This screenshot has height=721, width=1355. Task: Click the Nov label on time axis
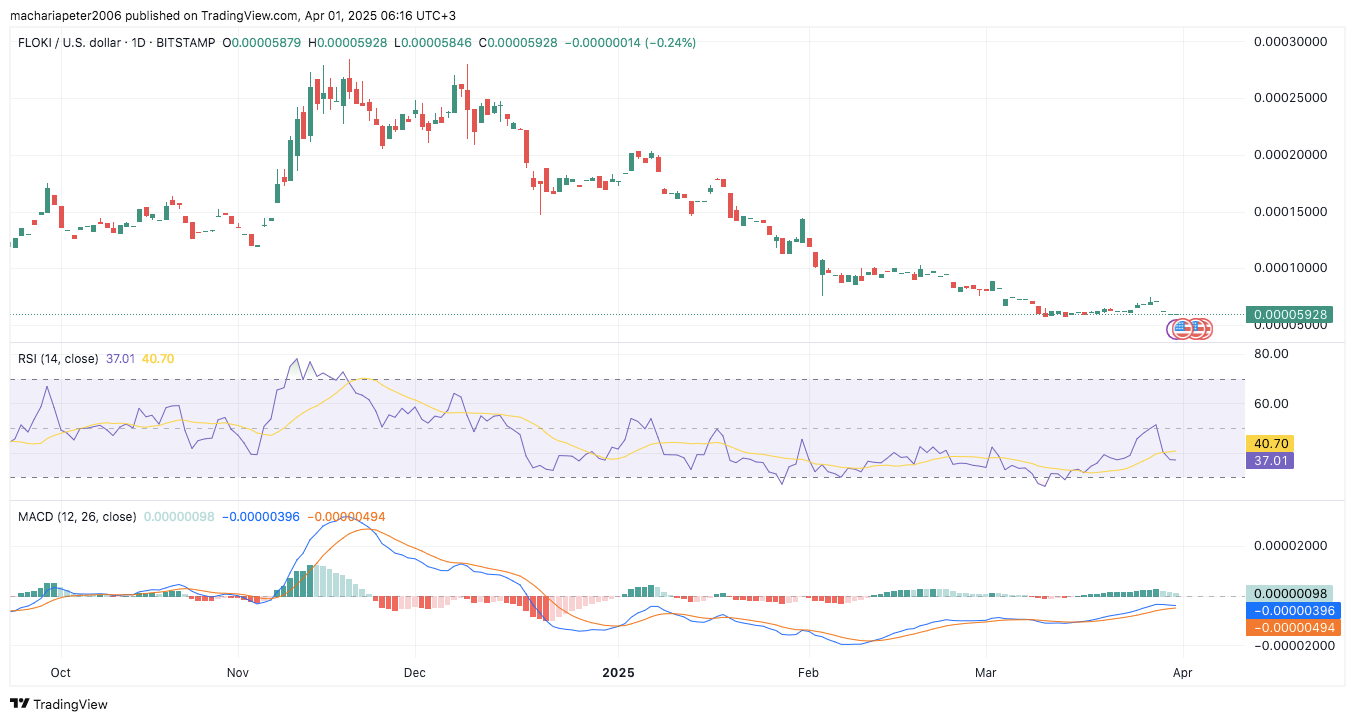pyautogui.click(x=238, y=672)
